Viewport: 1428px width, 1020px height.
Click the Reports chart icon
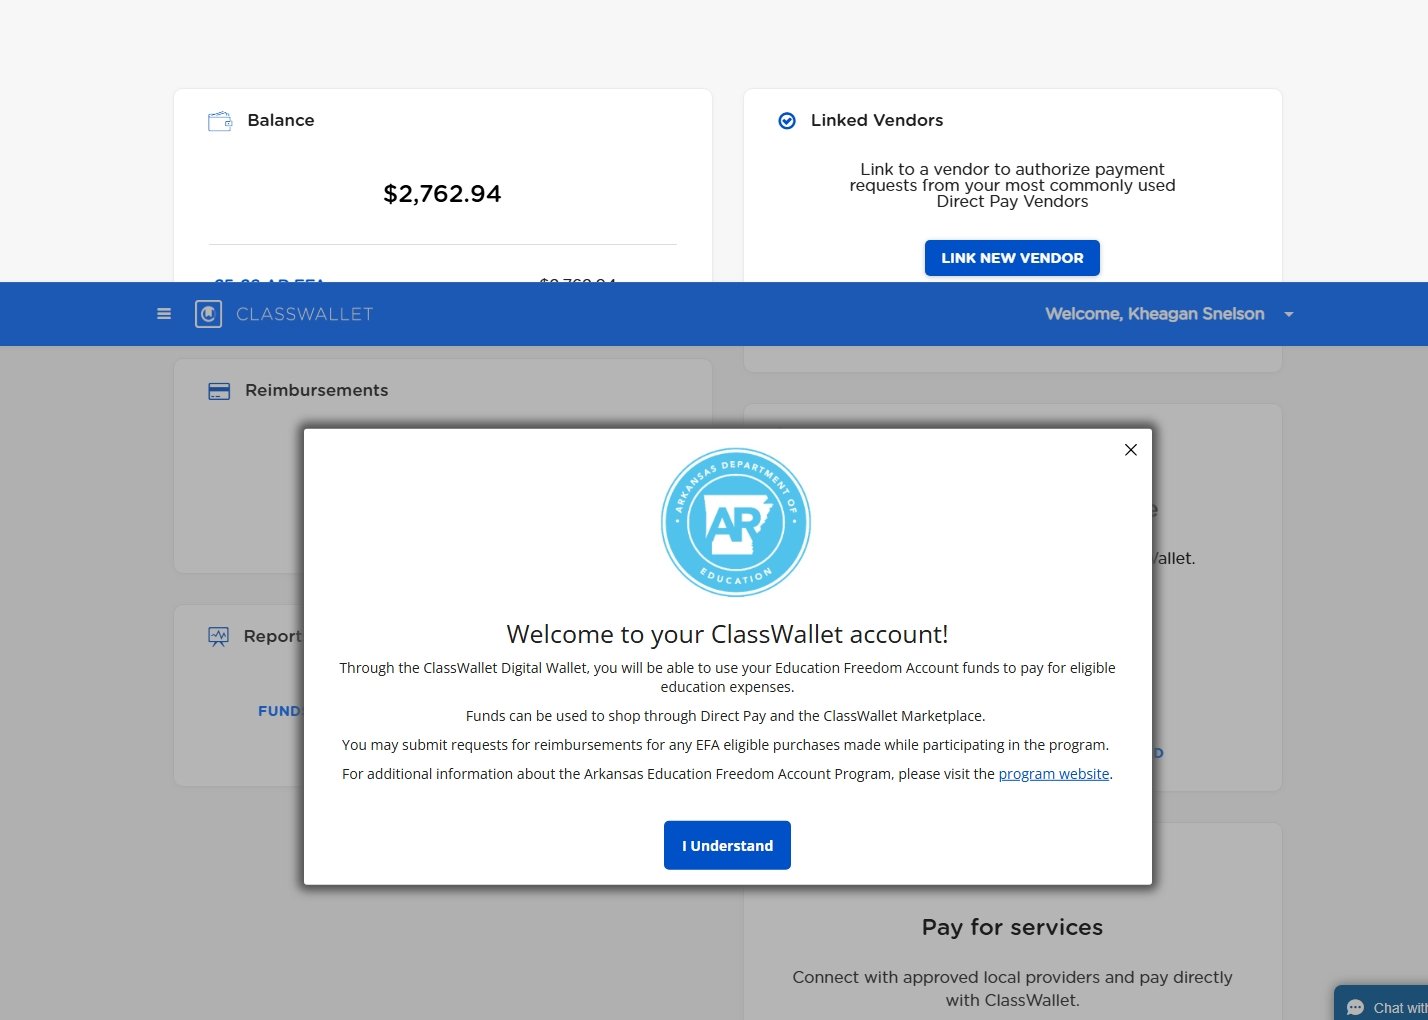[x=218, y=637]
